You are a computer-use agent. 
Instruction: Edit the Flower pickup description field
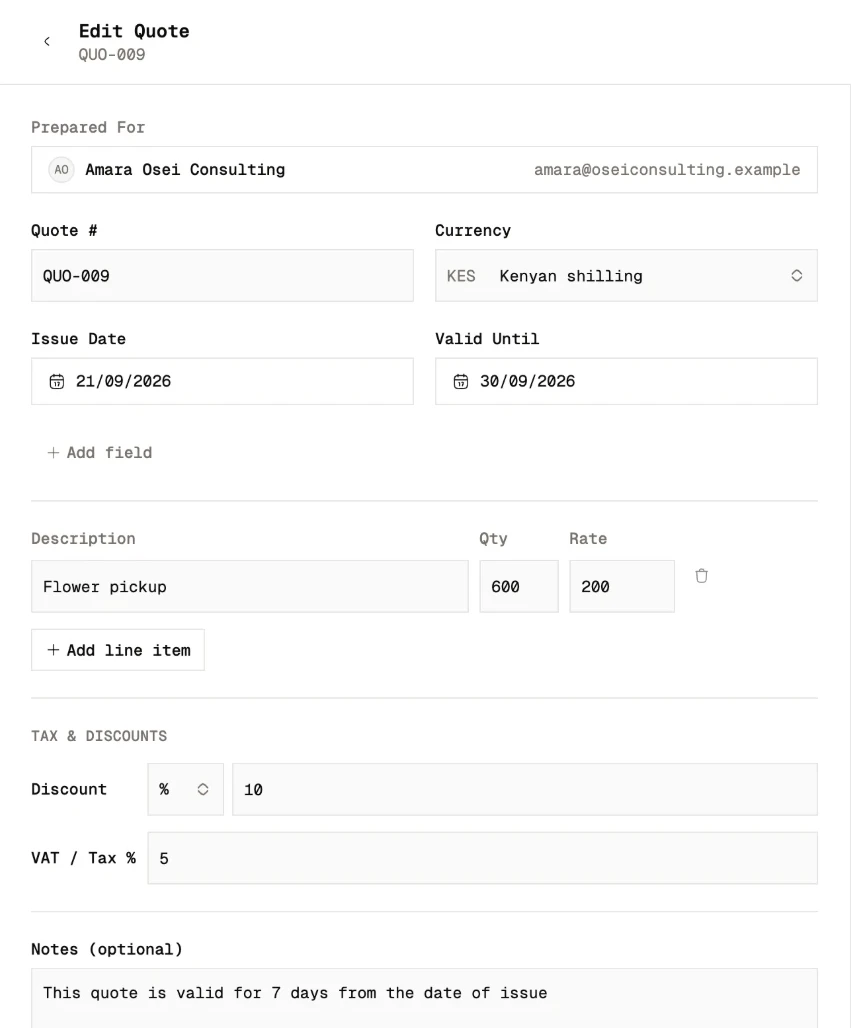(x=250, y=586)
